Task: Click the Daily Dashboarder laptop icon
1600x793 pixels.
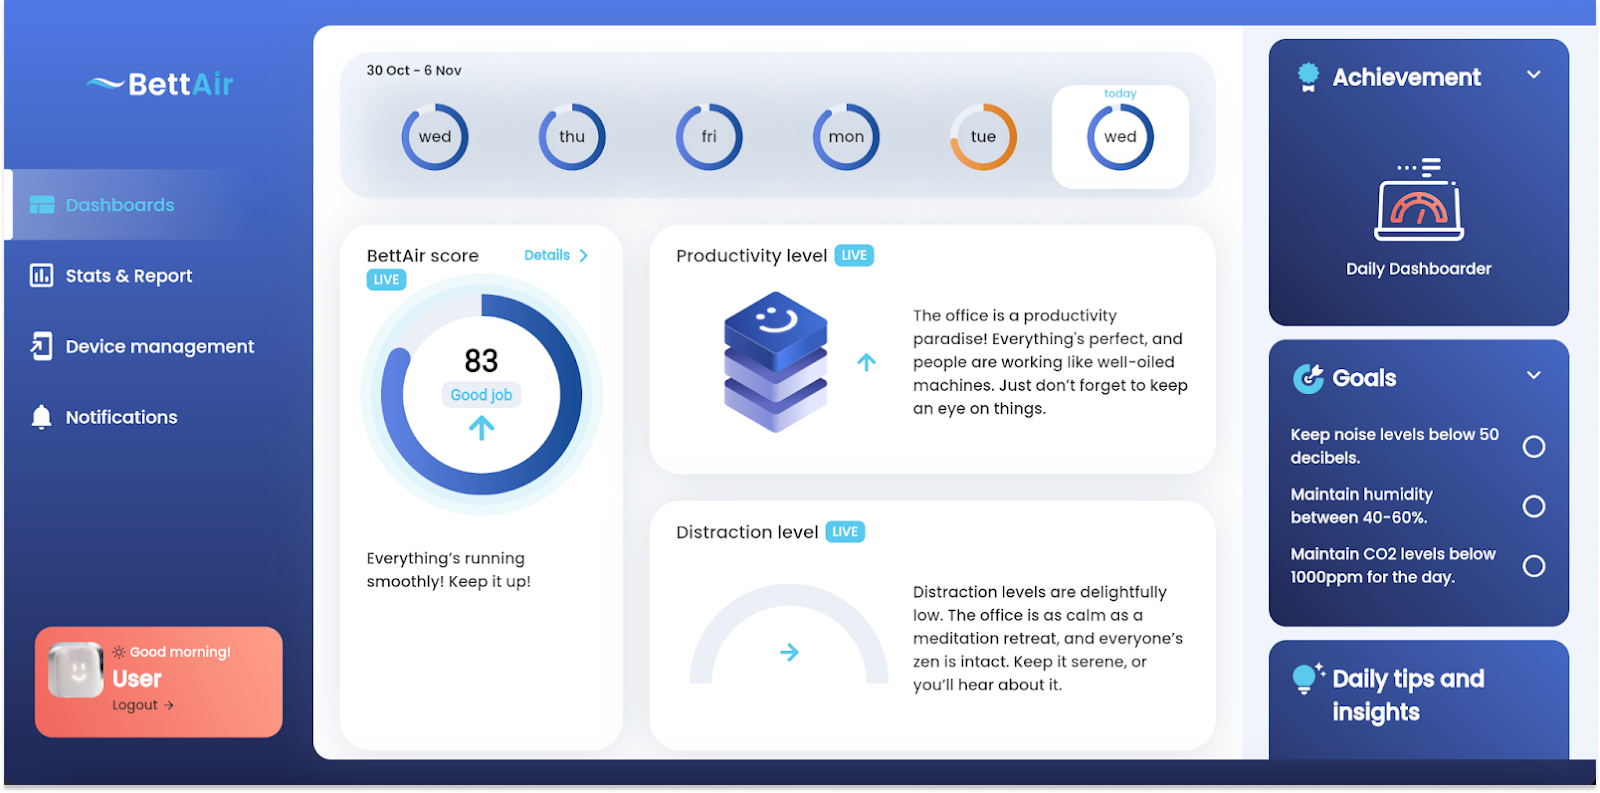Action: click(x=1419, y=199)
